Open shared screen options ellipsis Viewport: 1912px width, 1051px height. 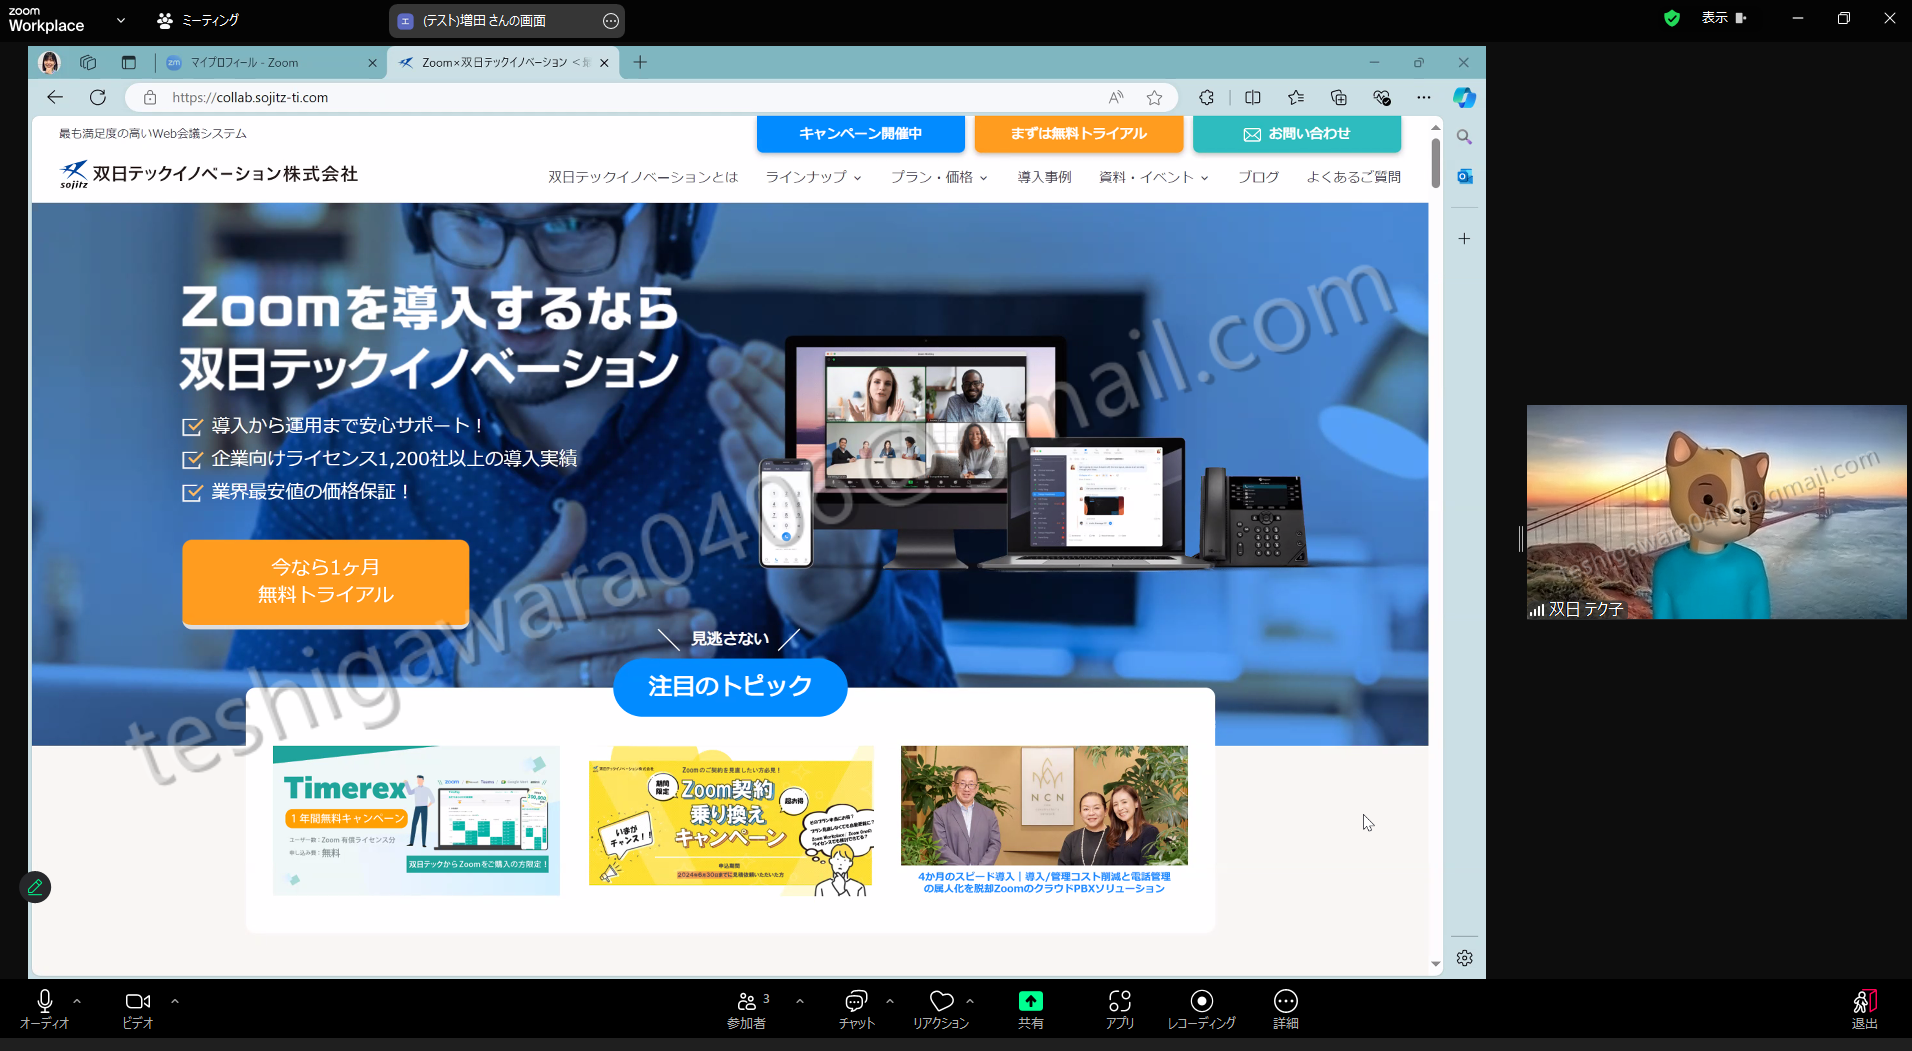click(x=611, y=21)
